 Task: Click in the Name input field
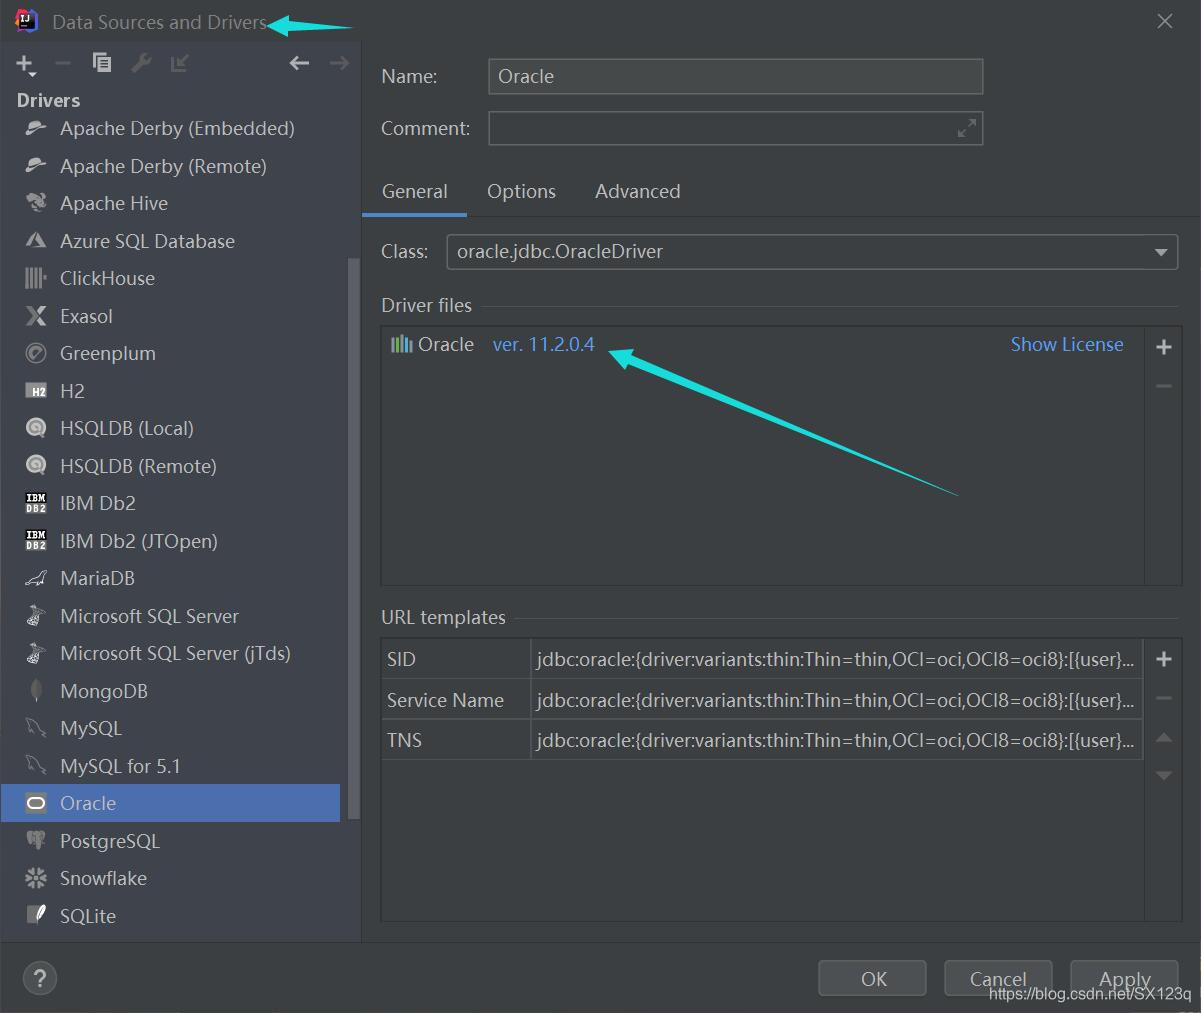coord(735,76)
